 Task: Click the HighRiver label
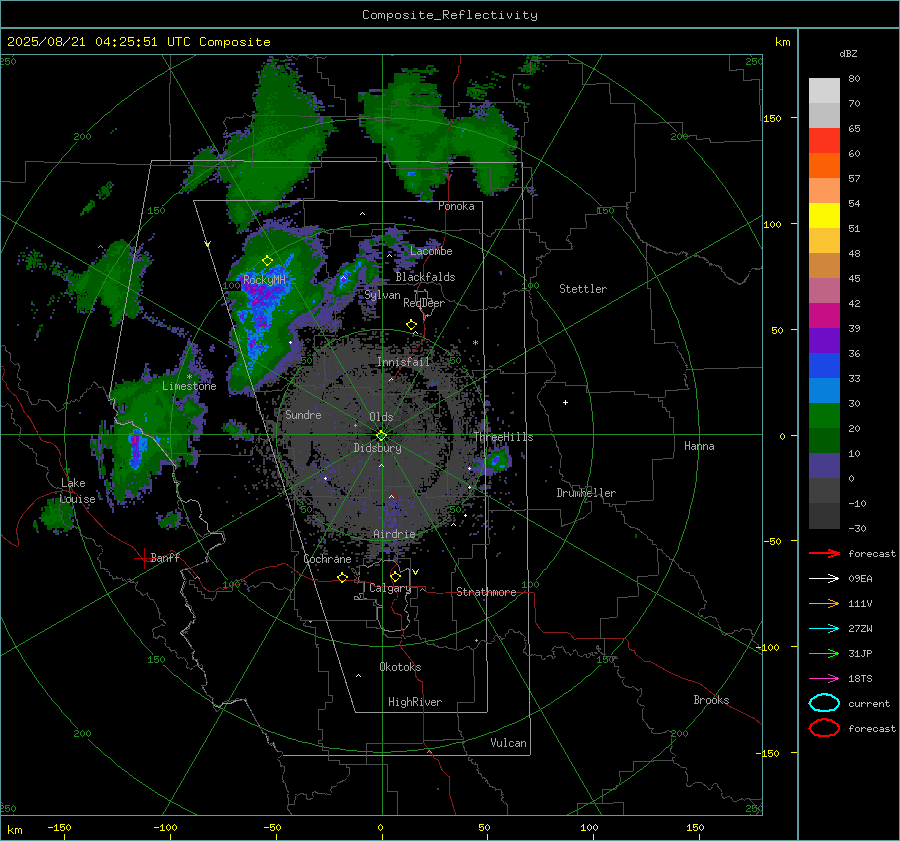tap(415, 702)
